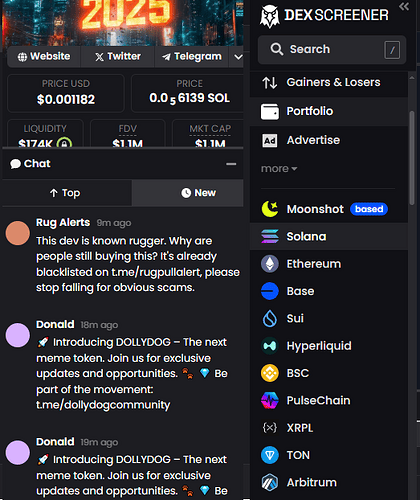Click the t.me/dollydogcommunity text
Screen dimensions: 420x500
(x=103, y=405)
